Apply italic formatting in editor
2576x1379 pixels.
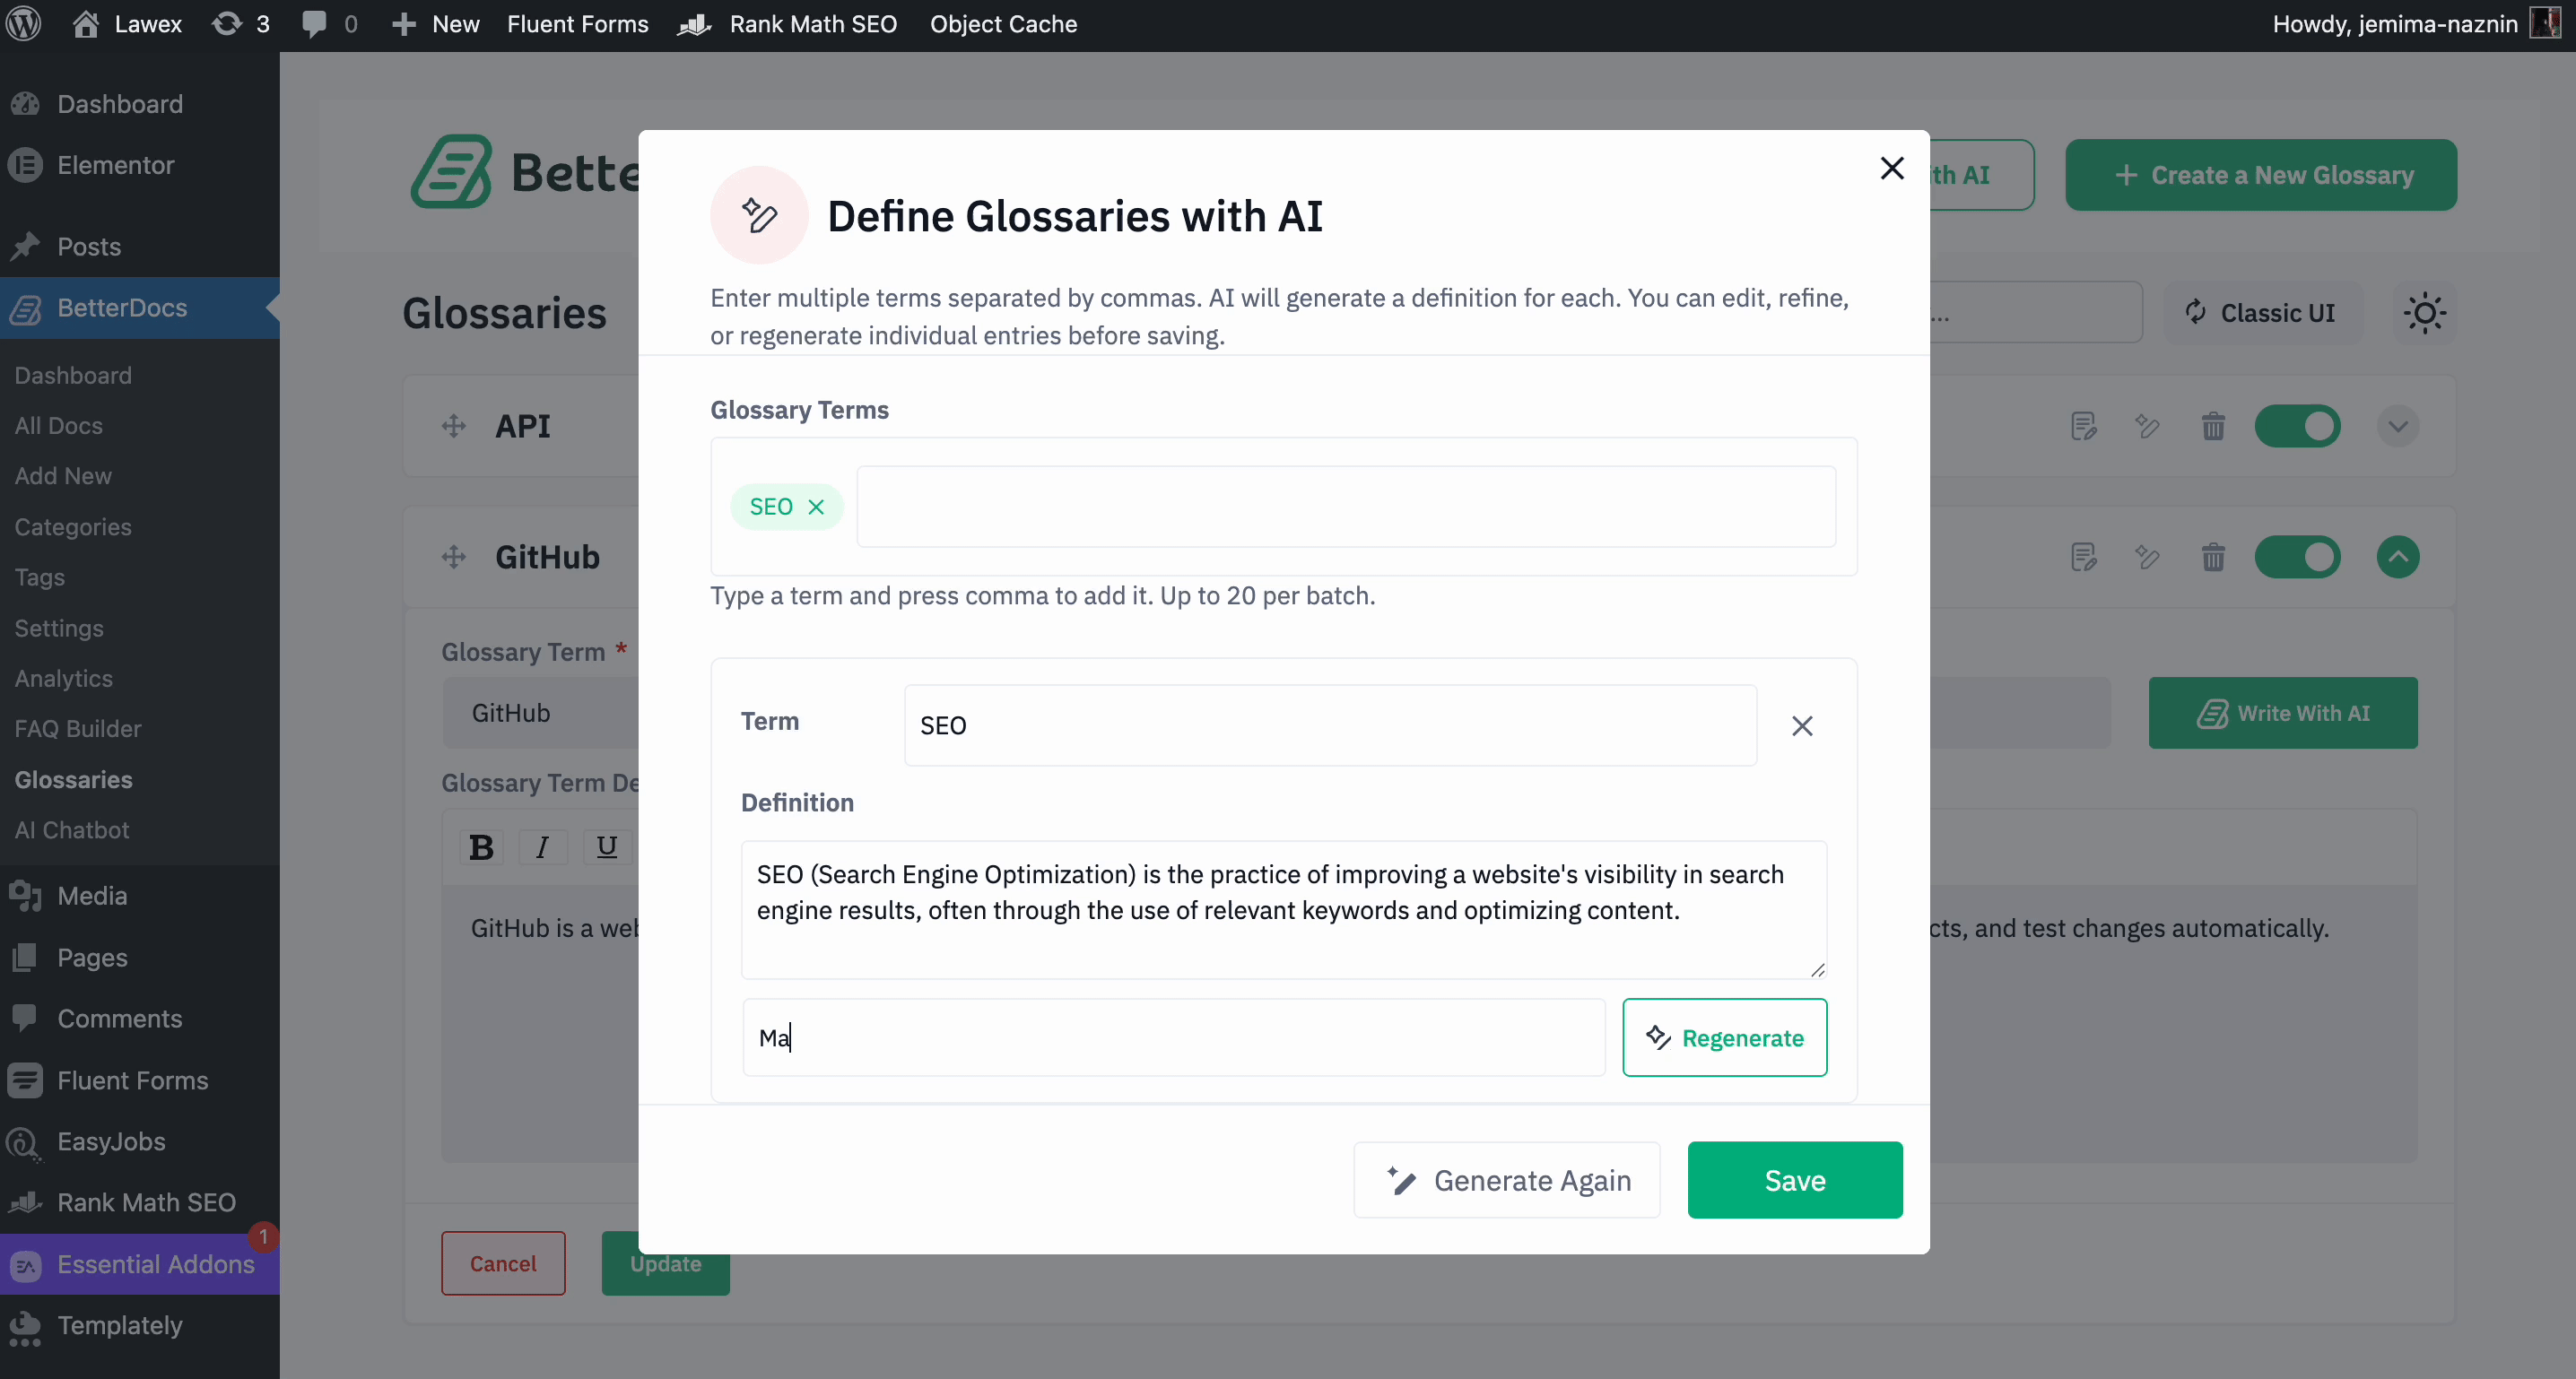(542, 847)
